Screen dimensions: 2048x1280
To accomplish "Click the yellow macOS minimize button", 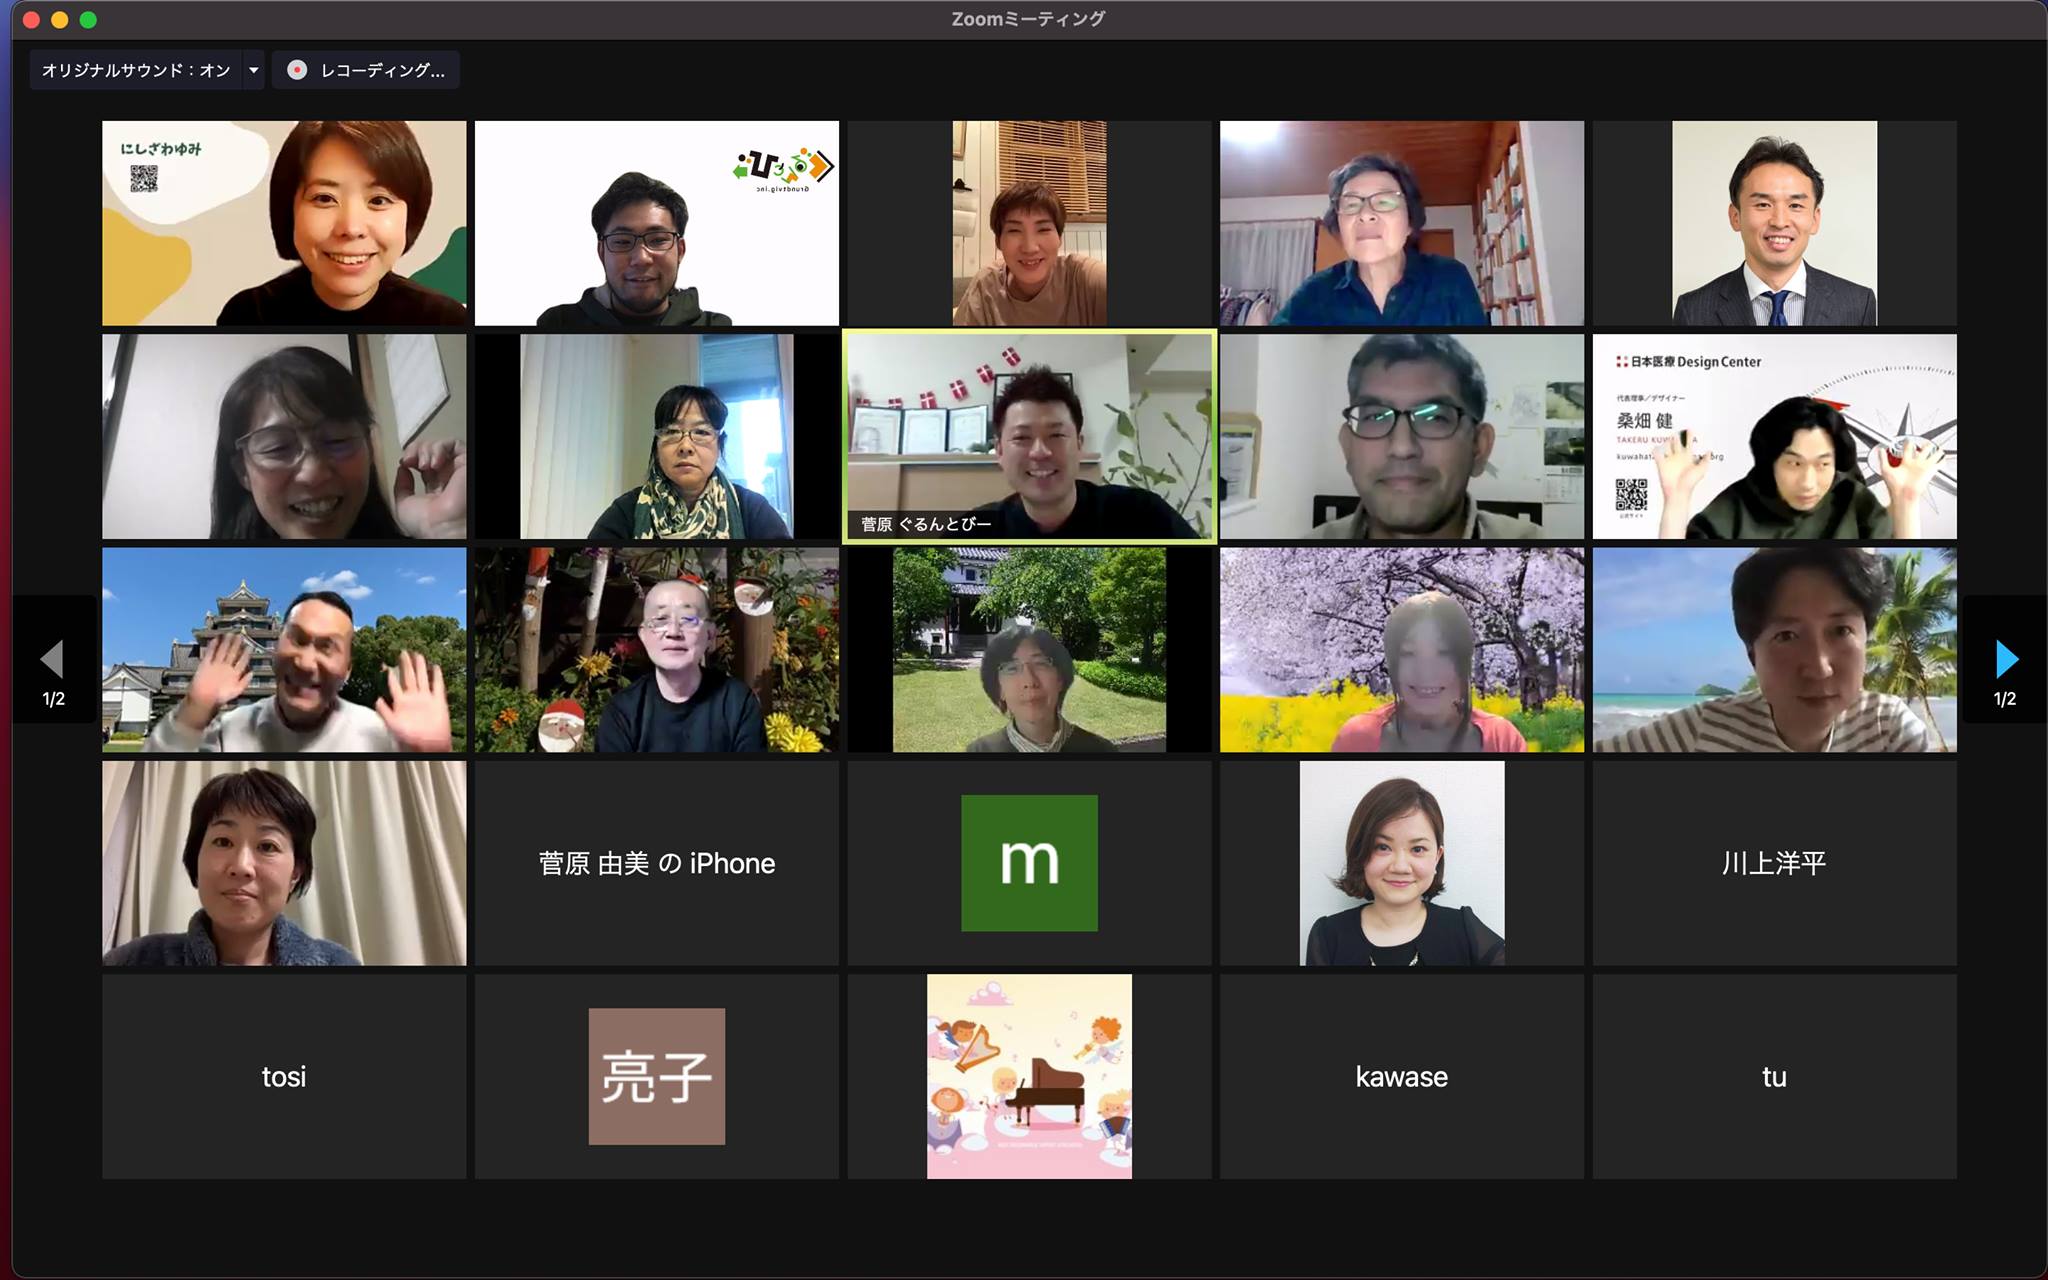I will click(59, 20).
